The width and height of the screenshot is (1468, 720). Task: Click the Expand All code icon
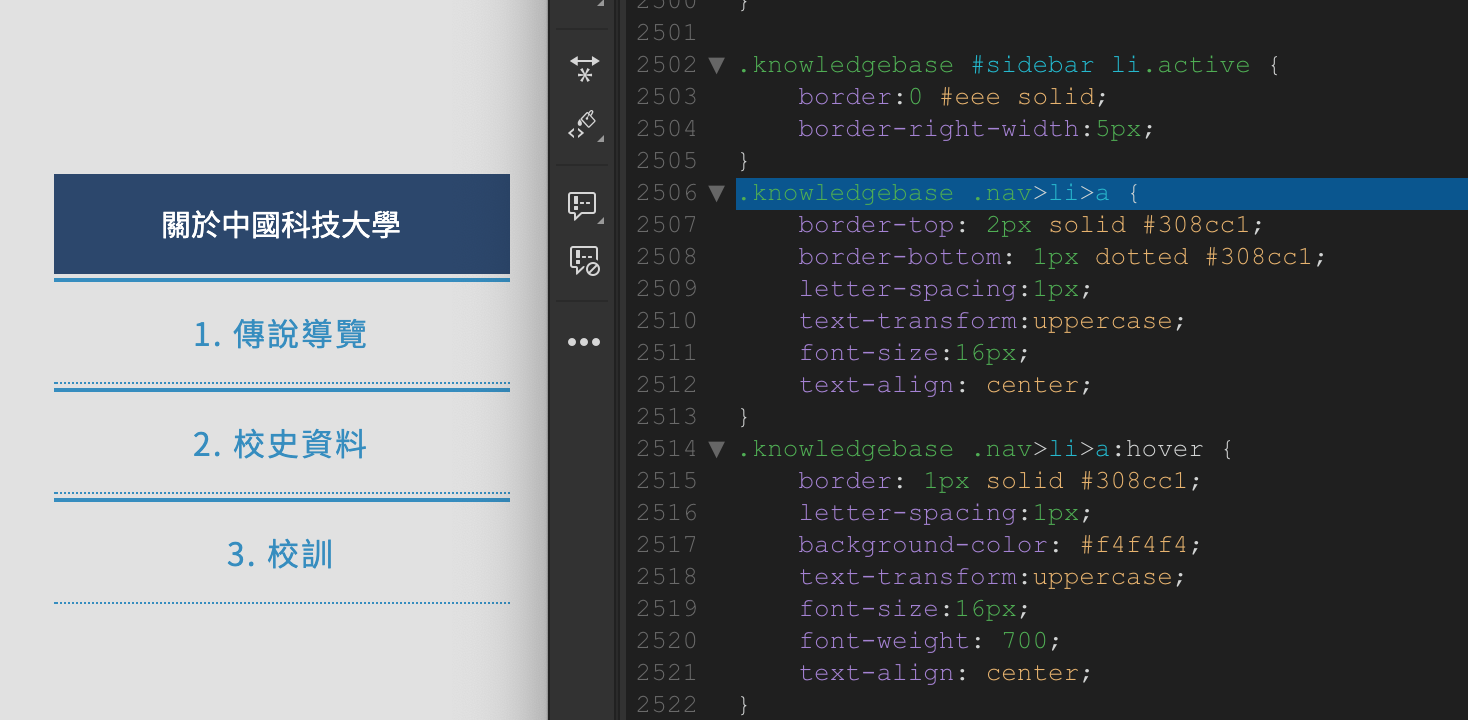coord(584,69)
